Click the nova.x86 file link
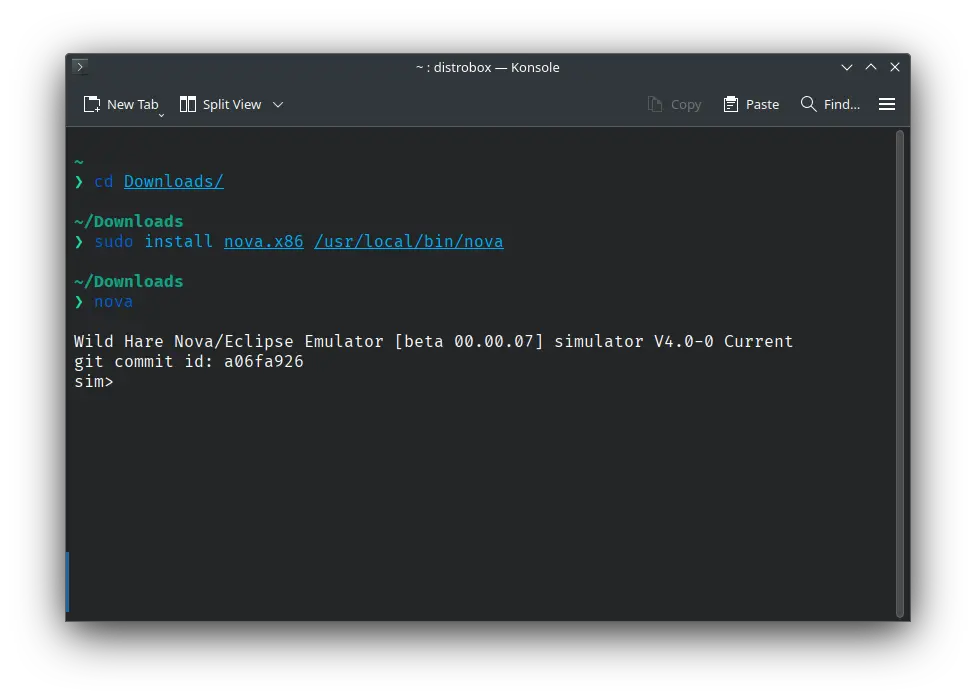This screenshot has width=977, height=700. (264, 241)
